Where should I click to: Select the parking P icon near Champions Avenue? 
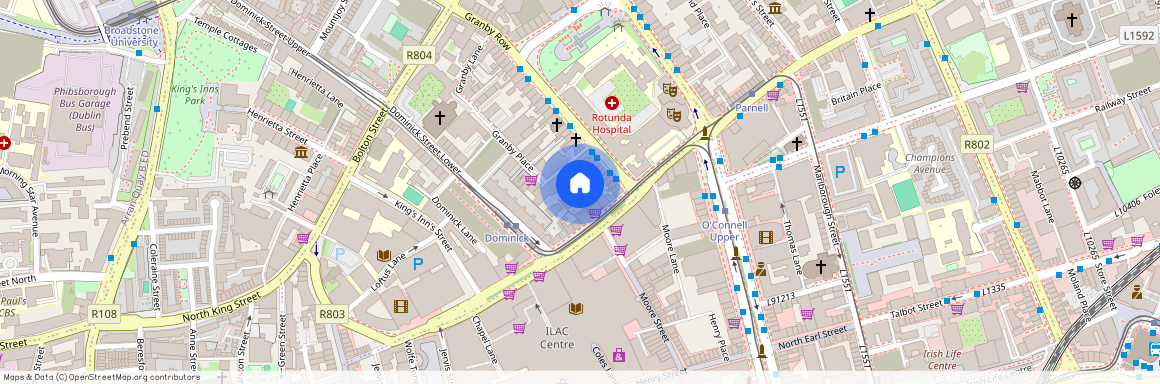[x=840, y=172]
